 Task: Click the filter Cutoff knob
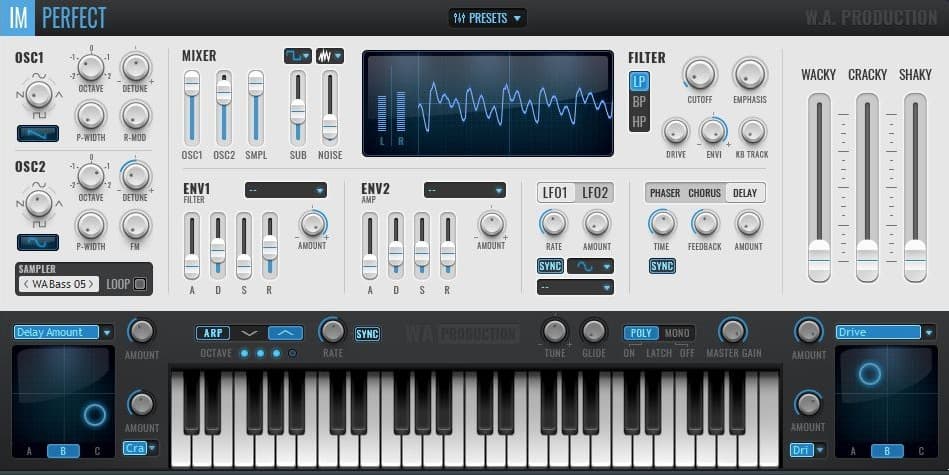[x=700, y=74]
